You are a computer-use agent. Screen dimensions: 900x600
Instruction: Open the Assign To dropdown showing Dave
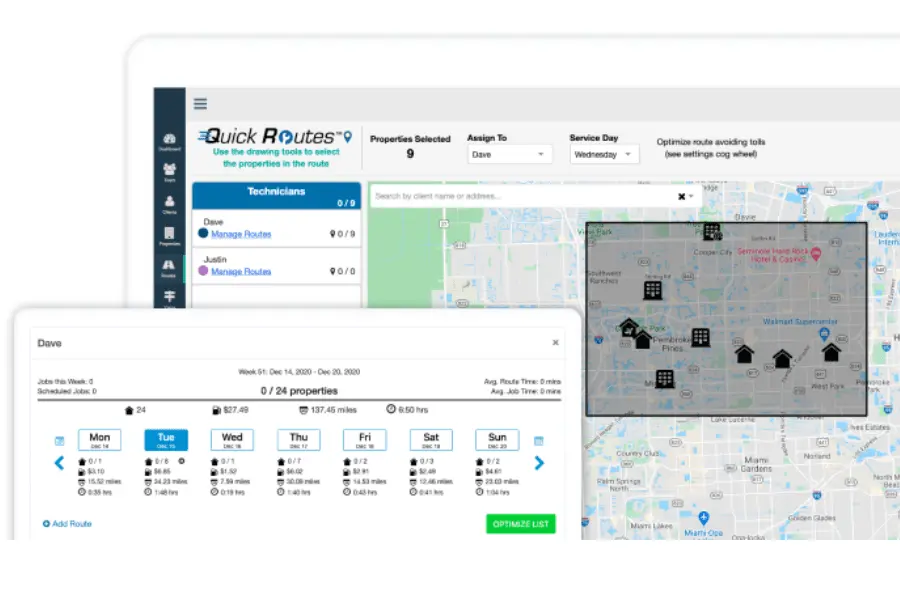point(509,154)
